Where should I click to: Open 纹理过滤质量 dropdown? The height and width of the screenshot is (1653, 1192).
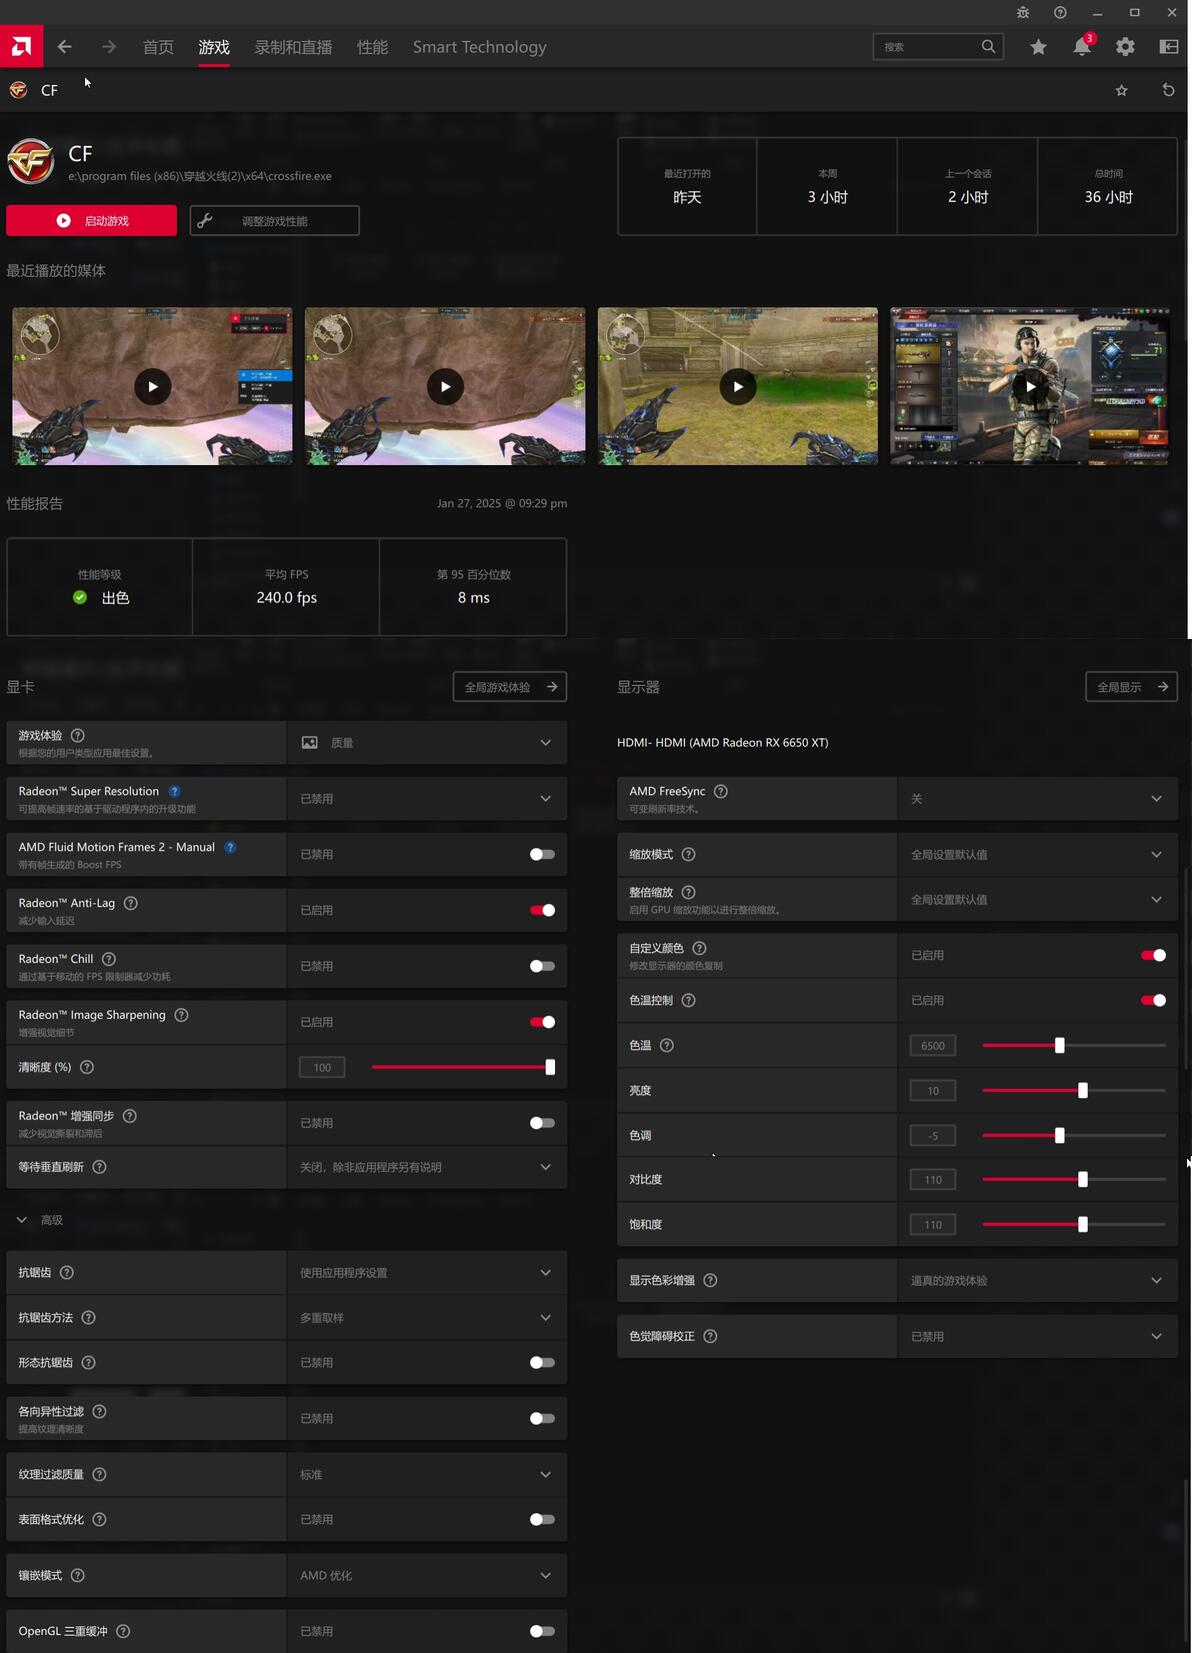click(427, 1475)
